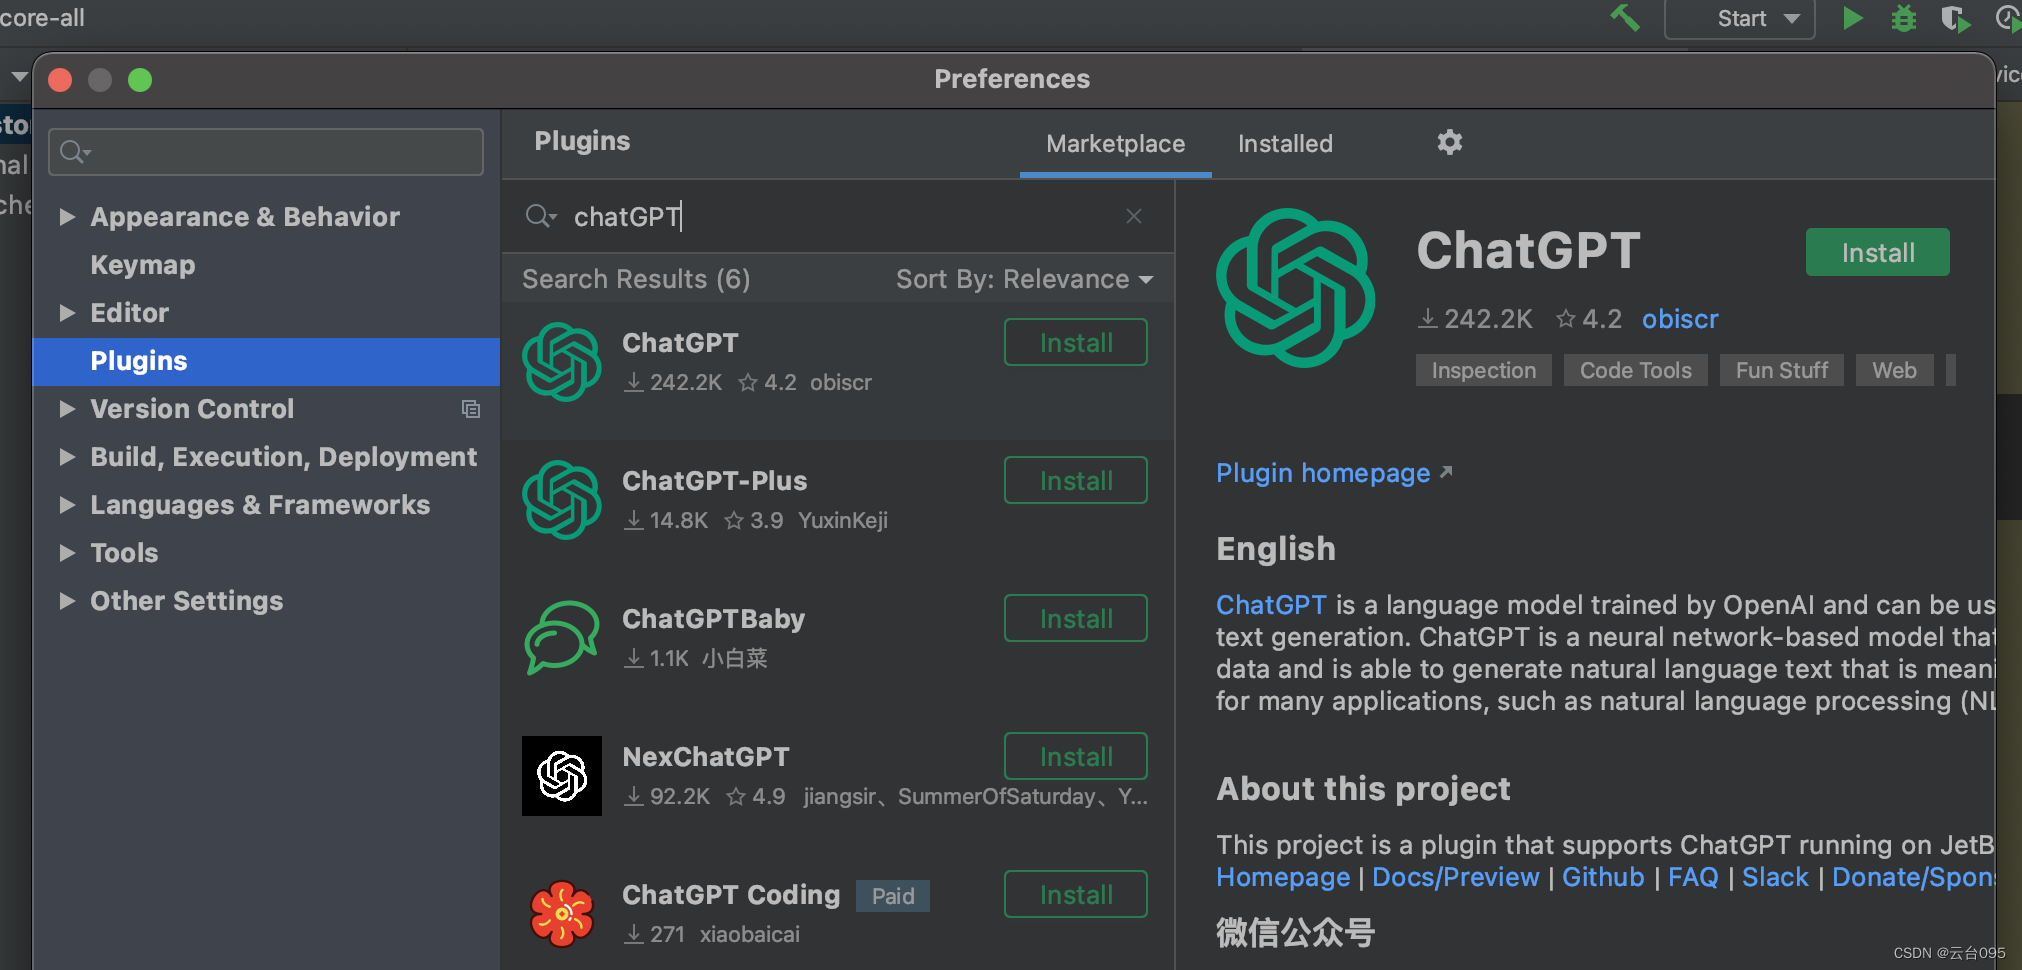Image resolution: width=2022 pixels, height=970 pixels.
Task: Open obiscr vendor link
Action: point(1680,319)
